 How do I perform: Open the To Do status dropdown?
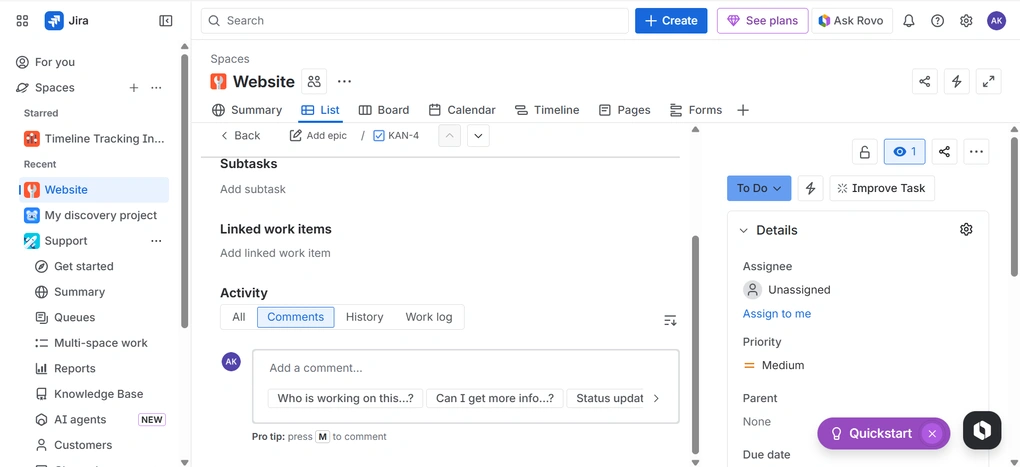[758, 188]
